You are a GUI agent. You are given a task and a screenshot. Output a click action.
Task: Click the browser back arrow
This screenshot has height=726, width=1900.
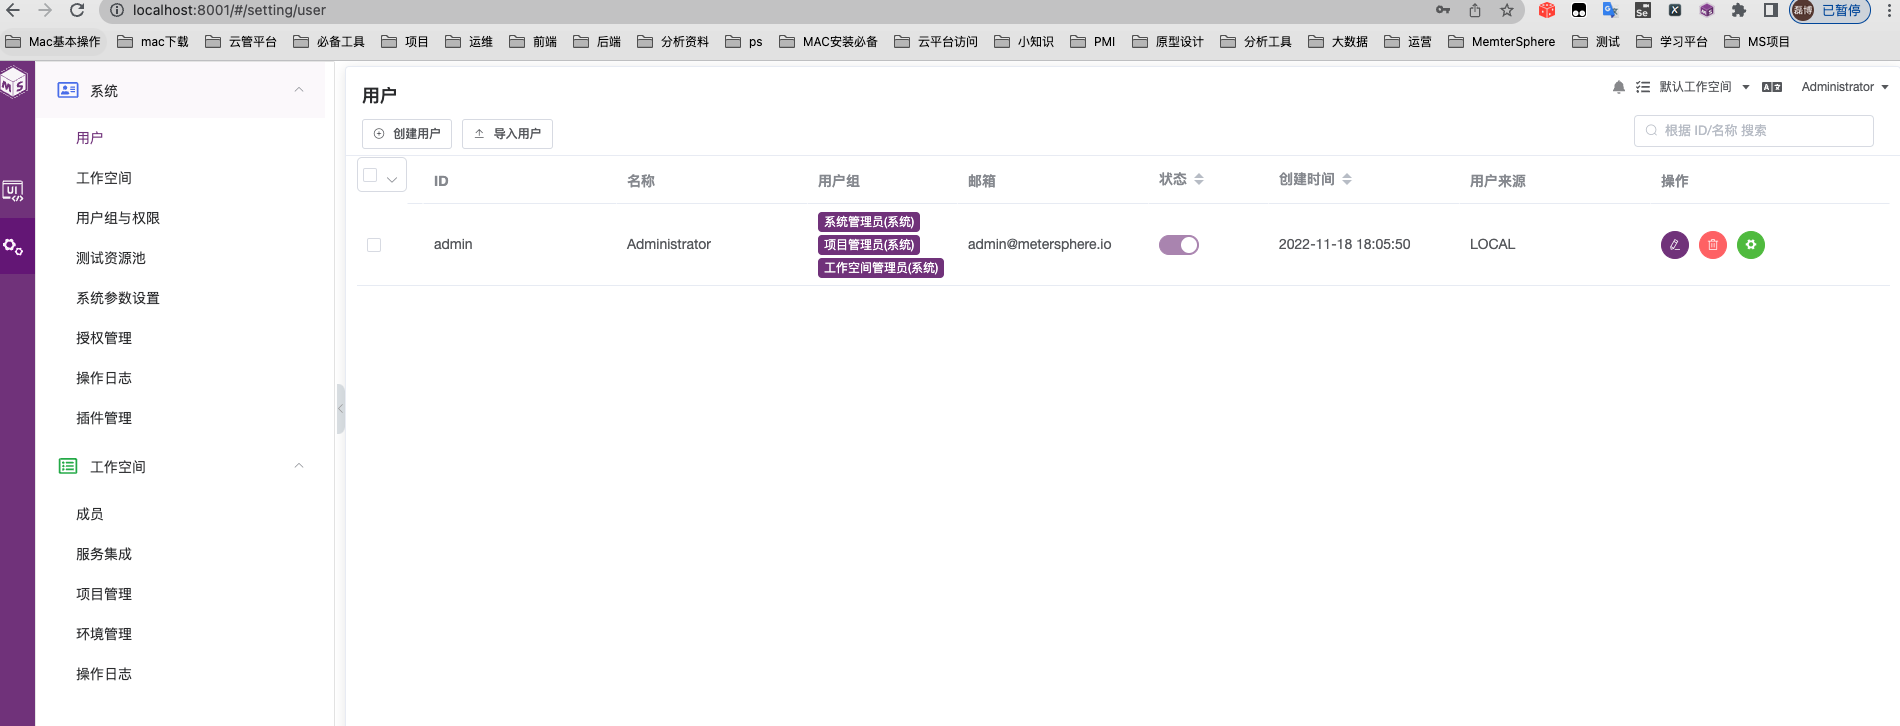click(x=13, y=10)
